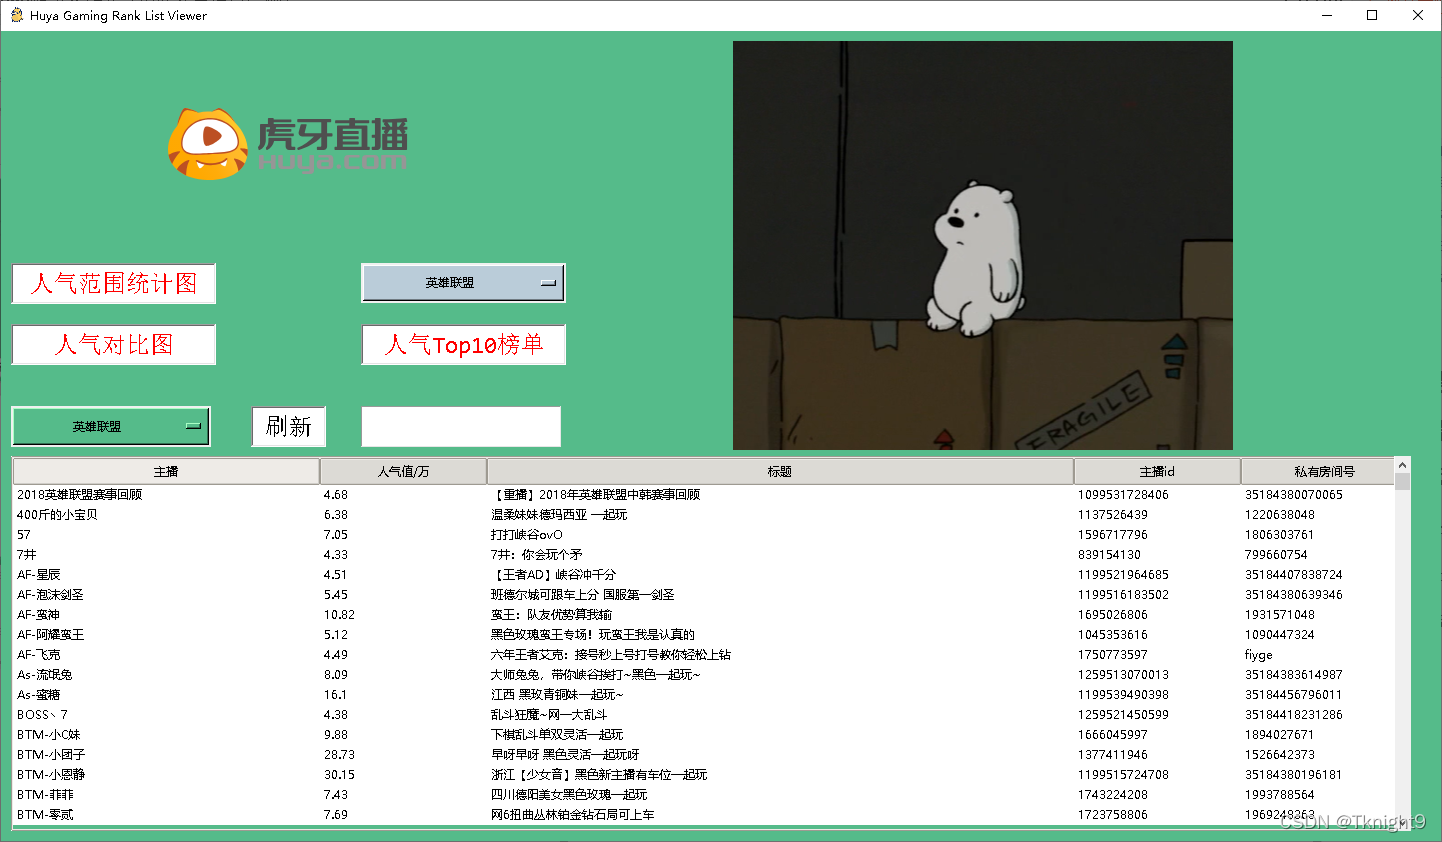The width and height of the screenshot is (1442, 842).
Task: Click popularity value 10.82
Action: click(339, 614)
